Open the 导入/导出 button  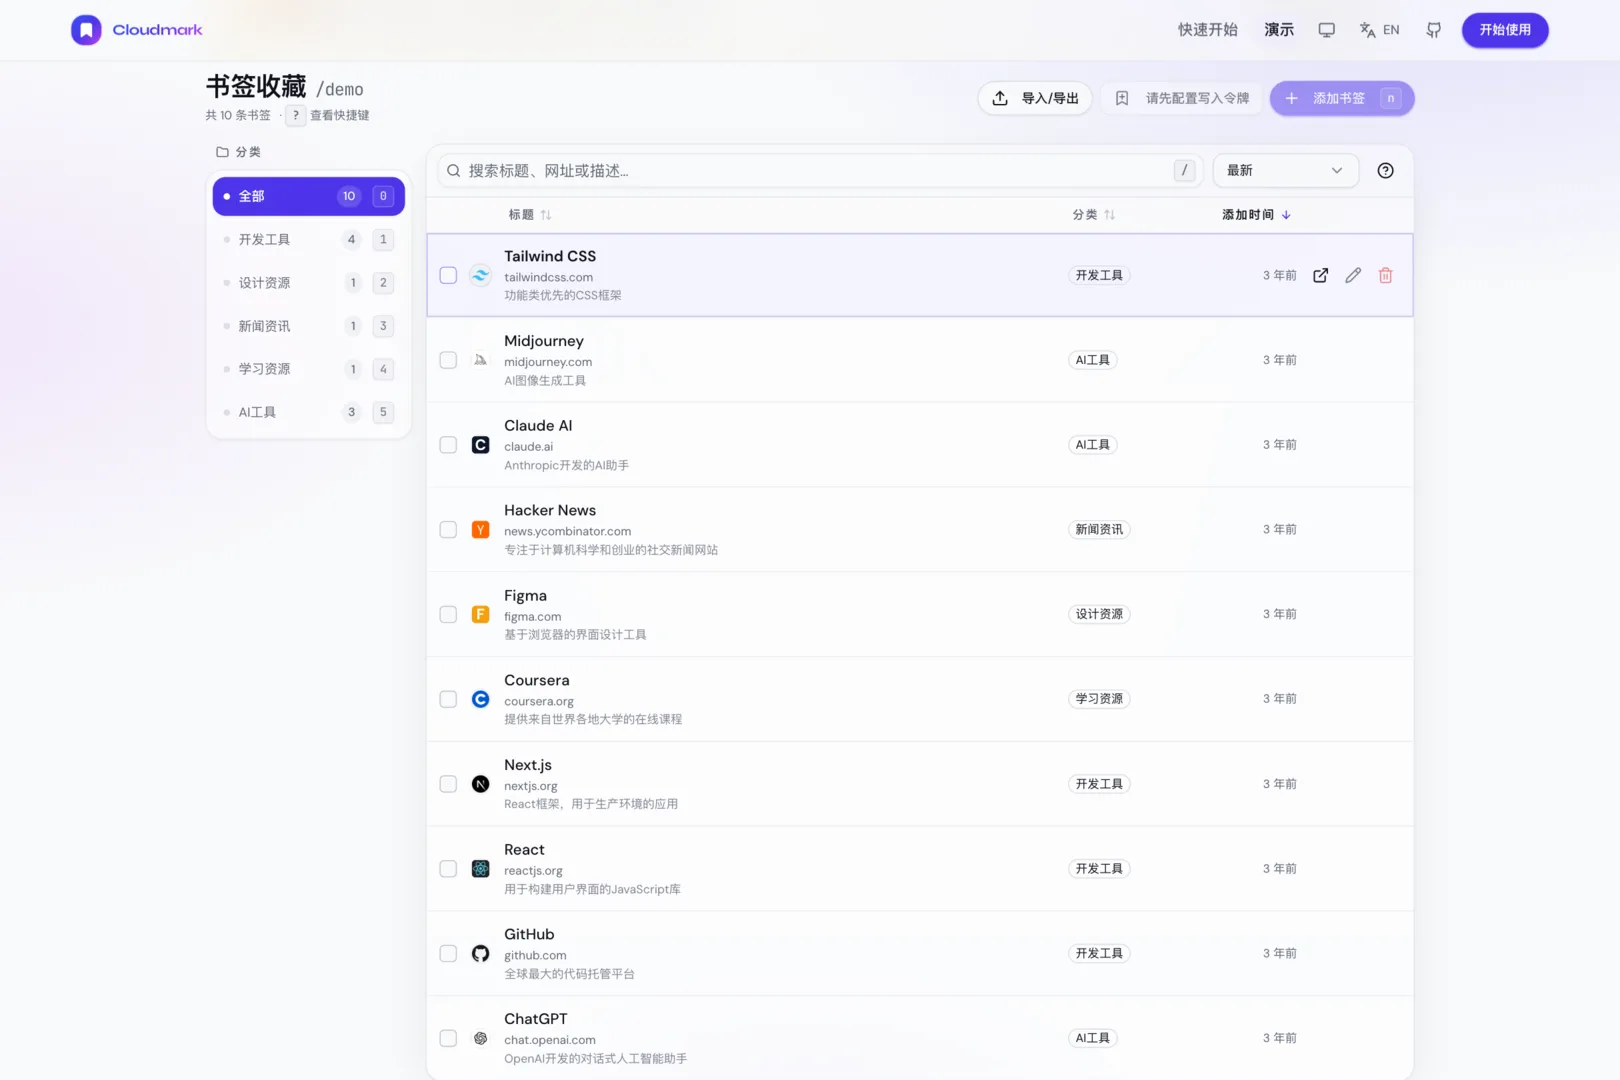[x=1035, y=98]
